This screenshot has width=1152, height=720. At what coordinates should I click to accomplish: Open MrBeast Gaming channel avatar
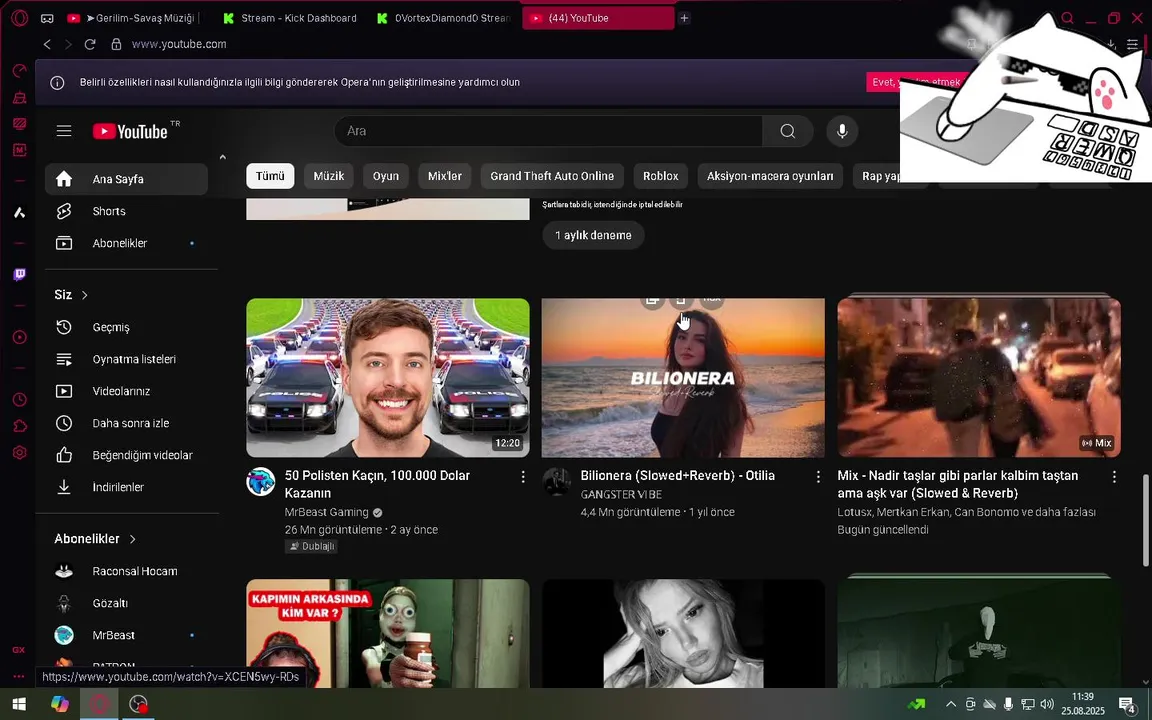261,482
